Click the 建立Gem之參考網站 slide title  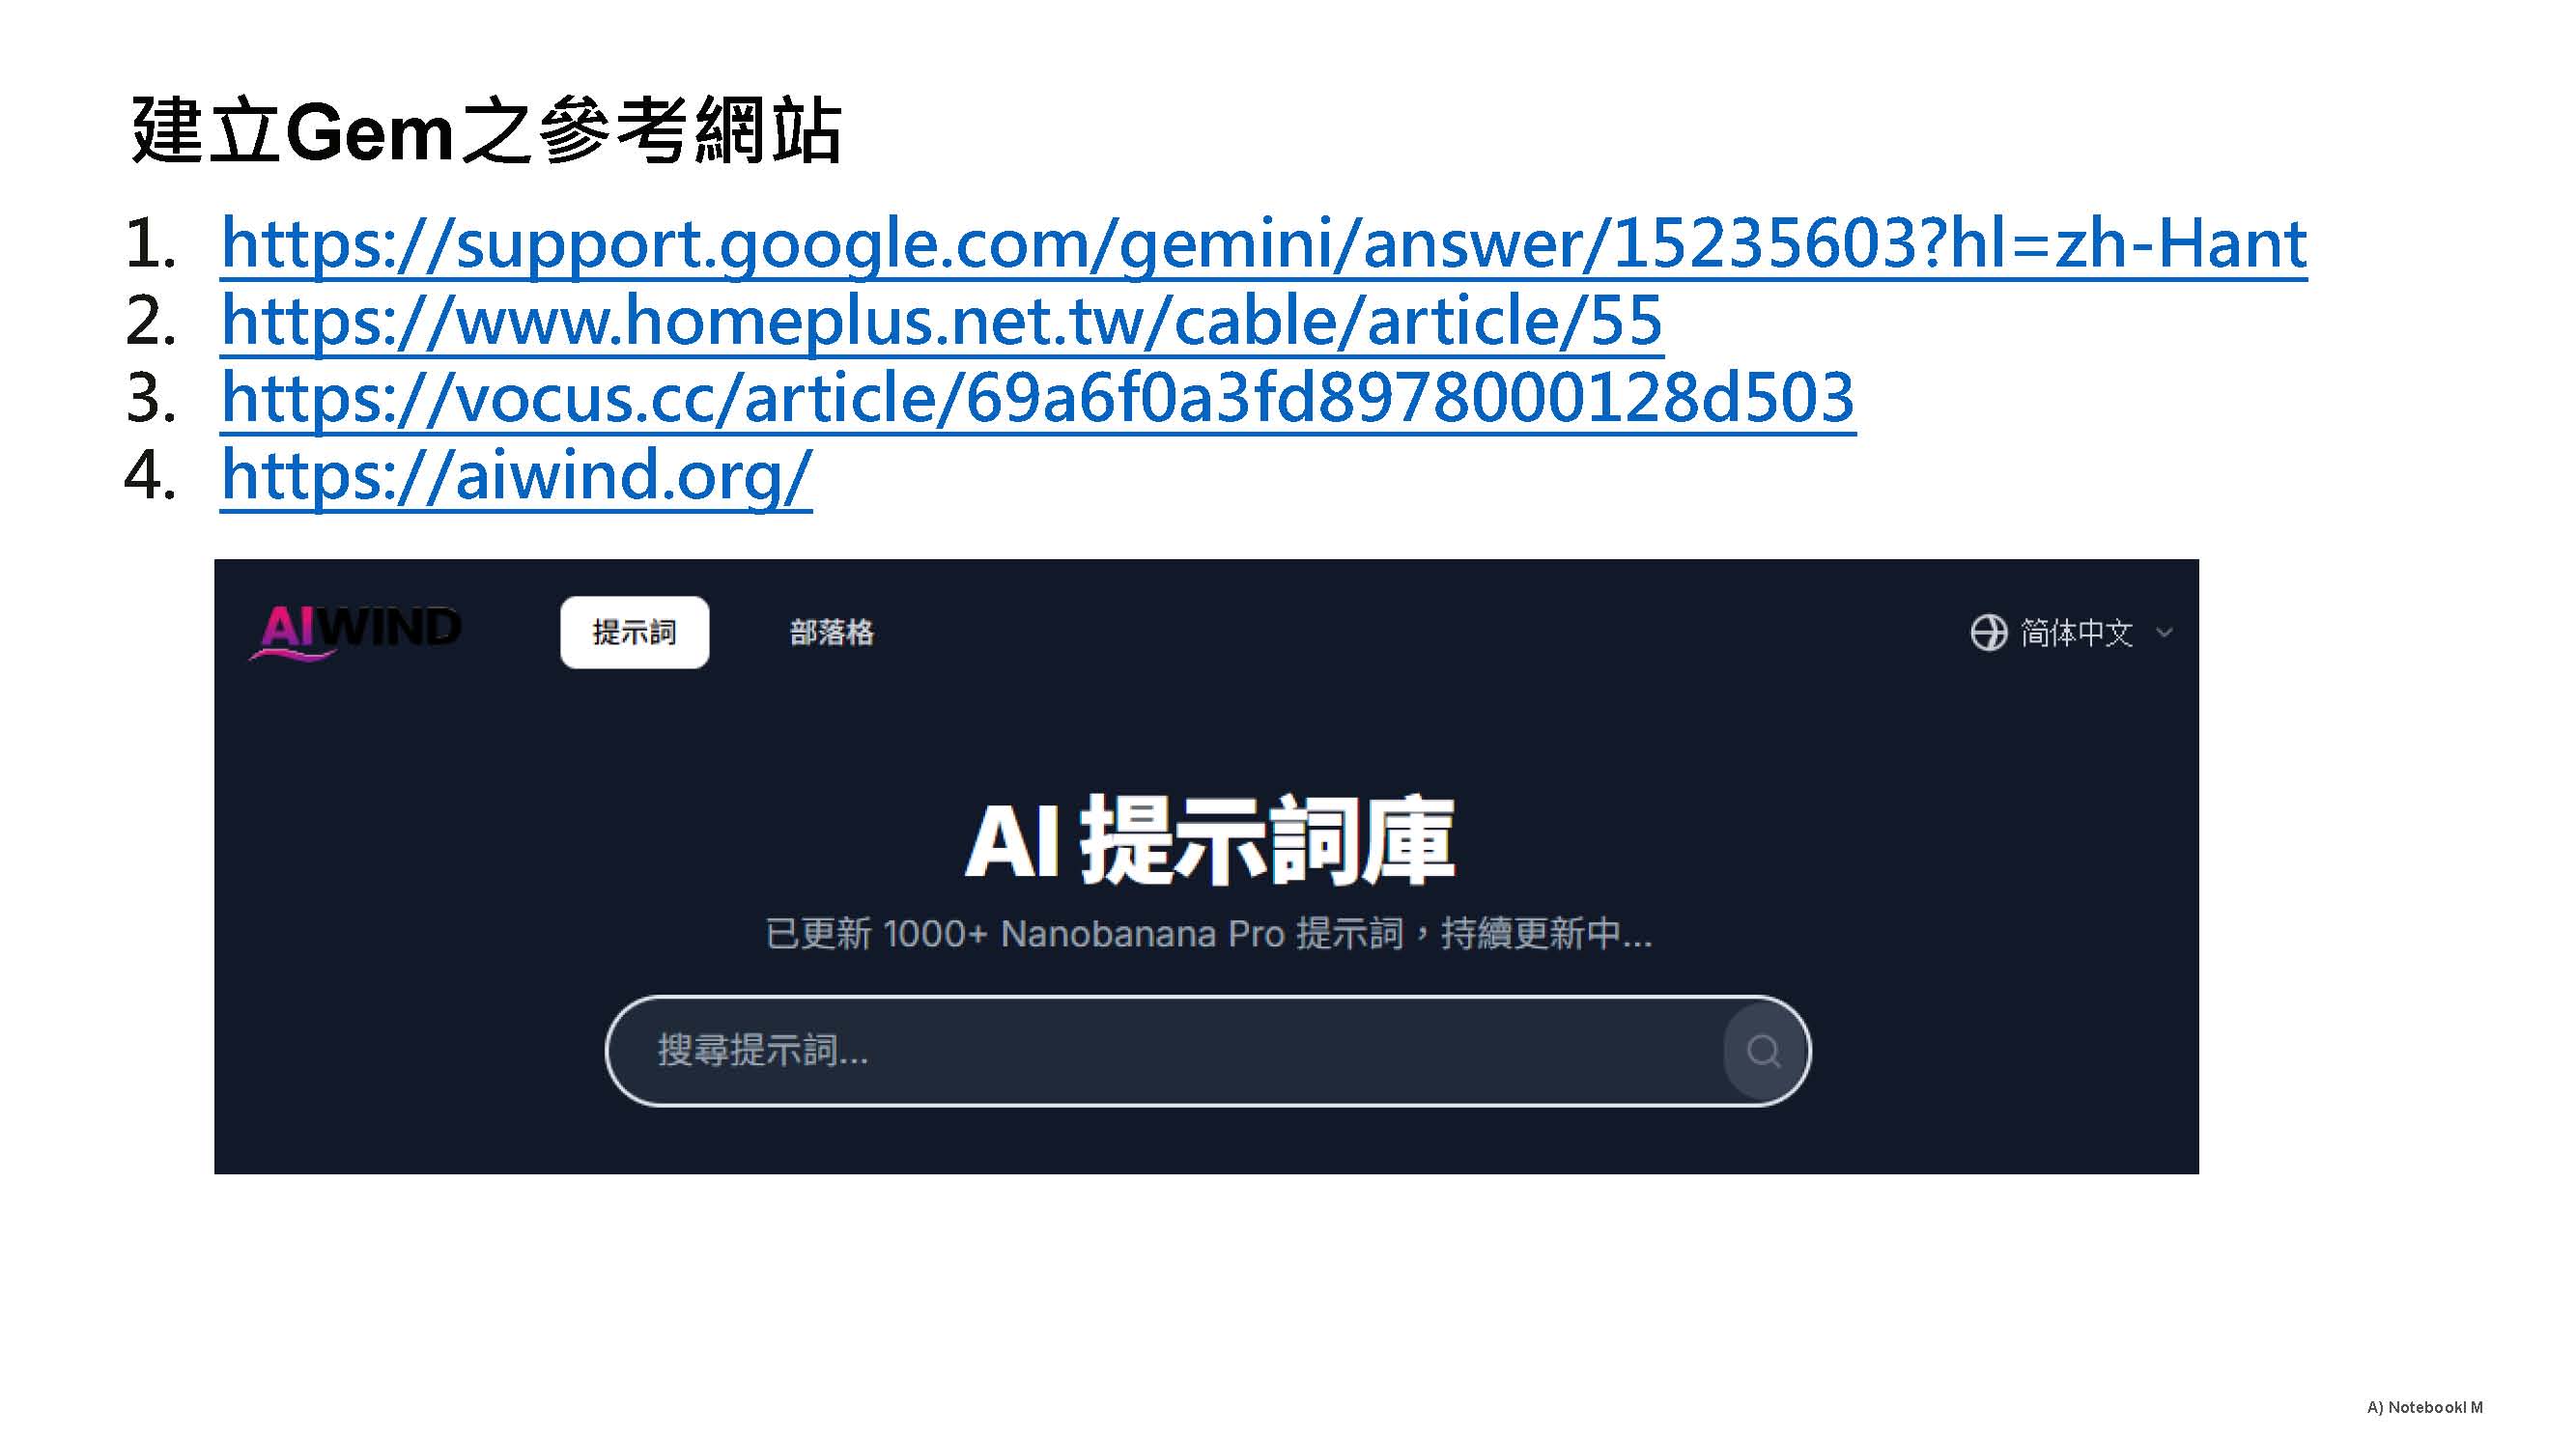(x=486, y=131)
